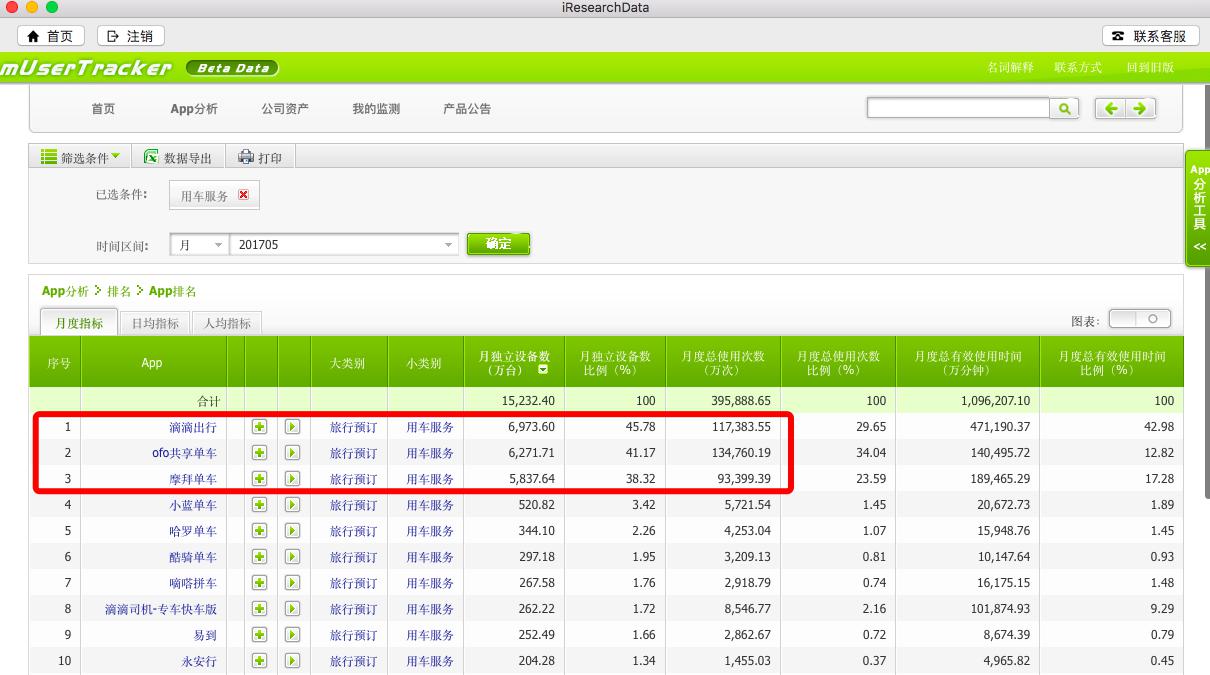Open the 月 period type dropdown
The image size is (1210, 675).
[198, 245]
